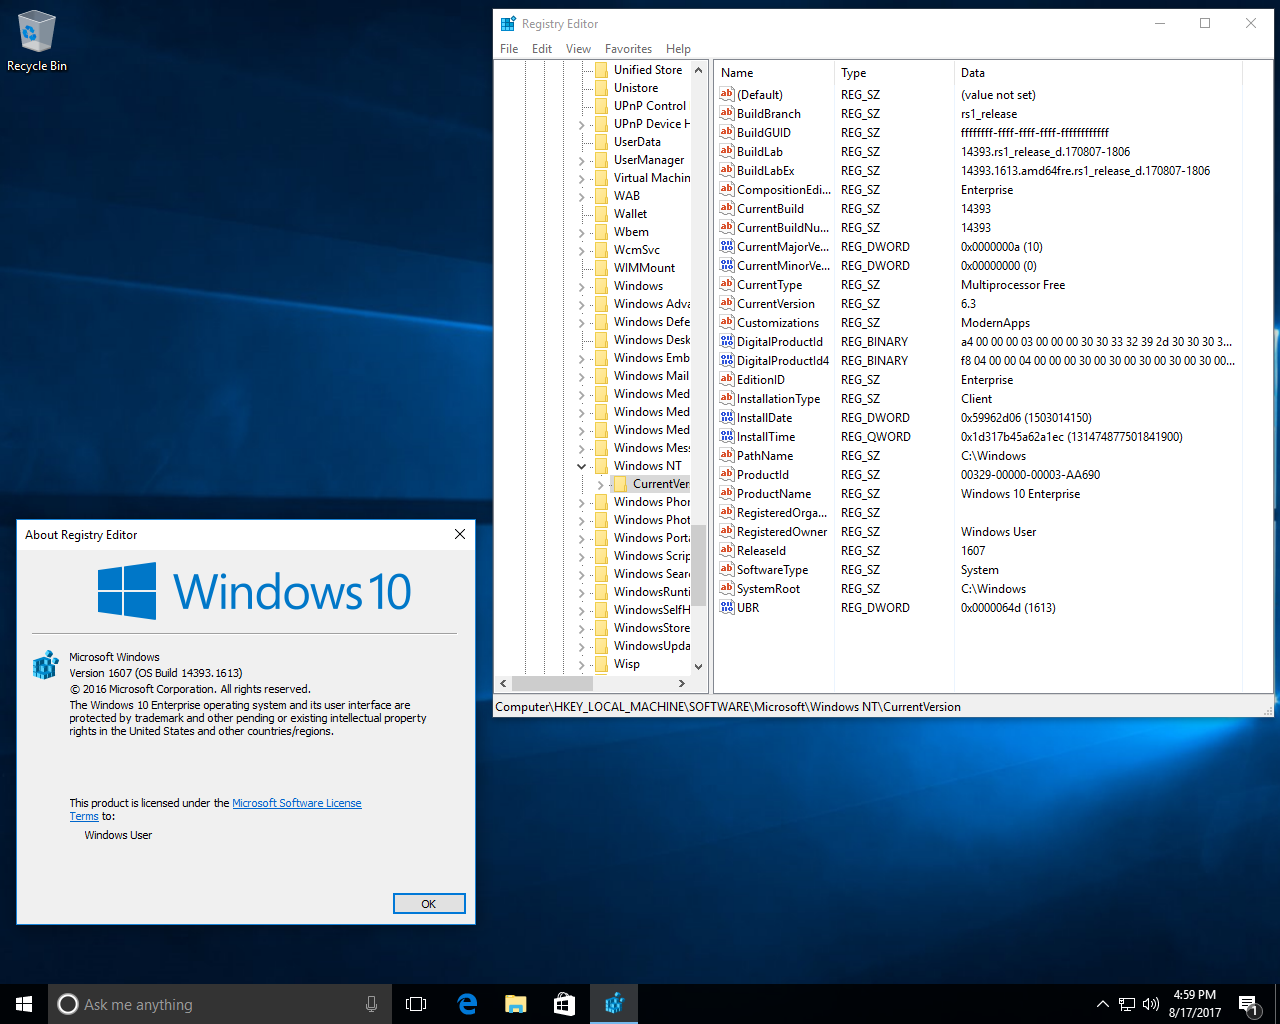Click the network tray icon
Screen dimensions: 1280x1024
pos(1127,1004)
